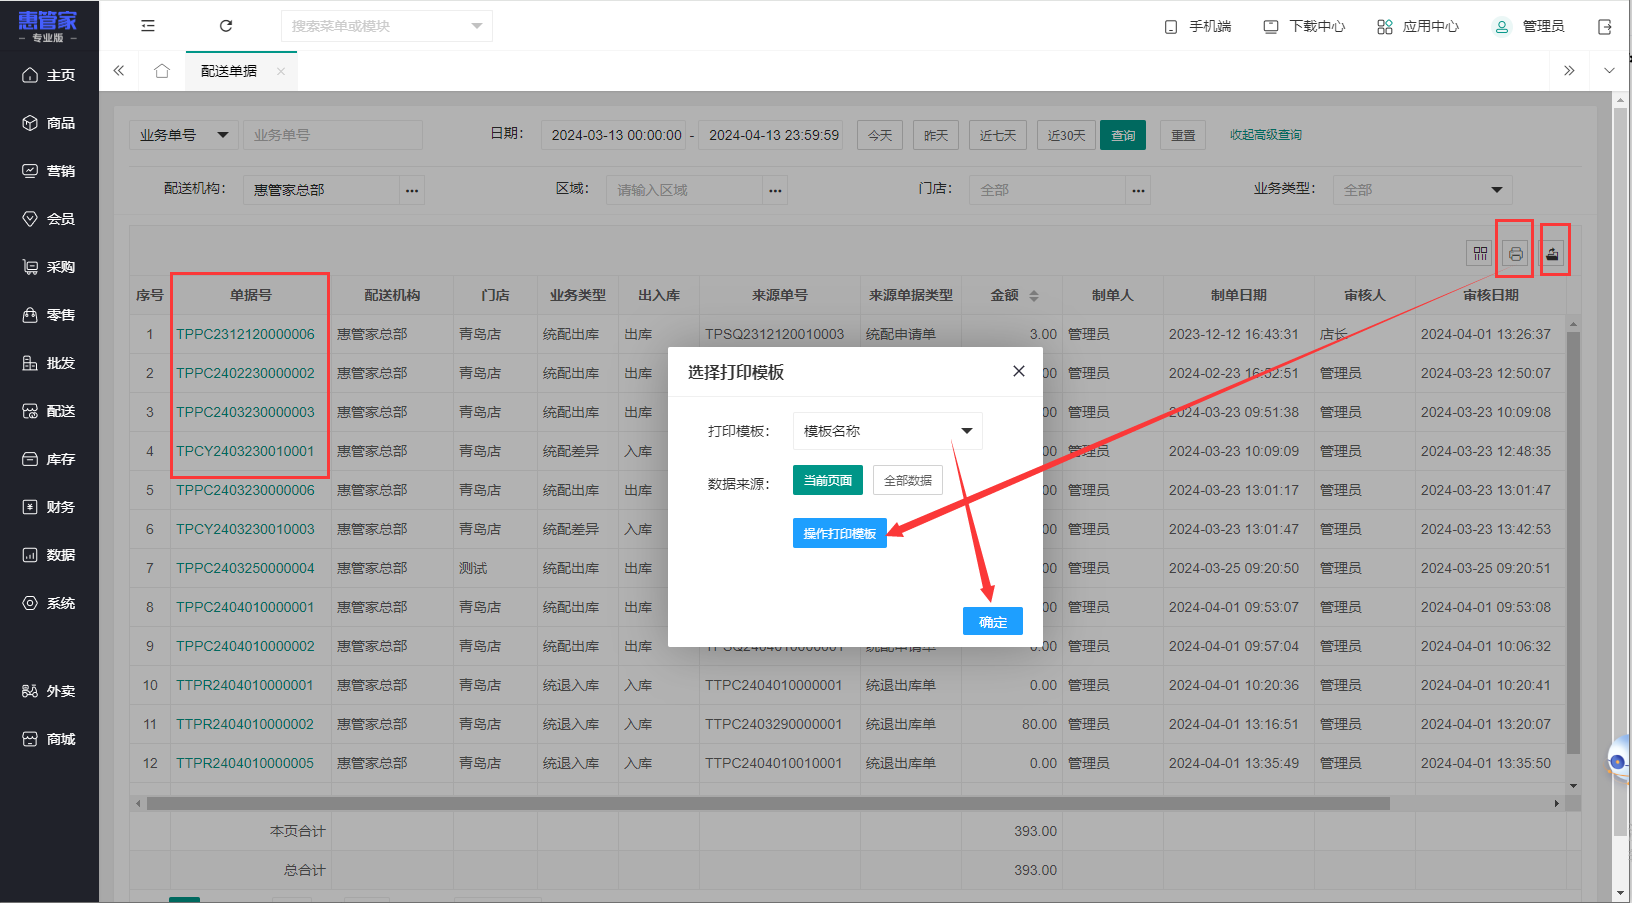The width and height of the screenshot is (1632, 903).
Task: Filter by 昨天
Action: pos(936,135)
